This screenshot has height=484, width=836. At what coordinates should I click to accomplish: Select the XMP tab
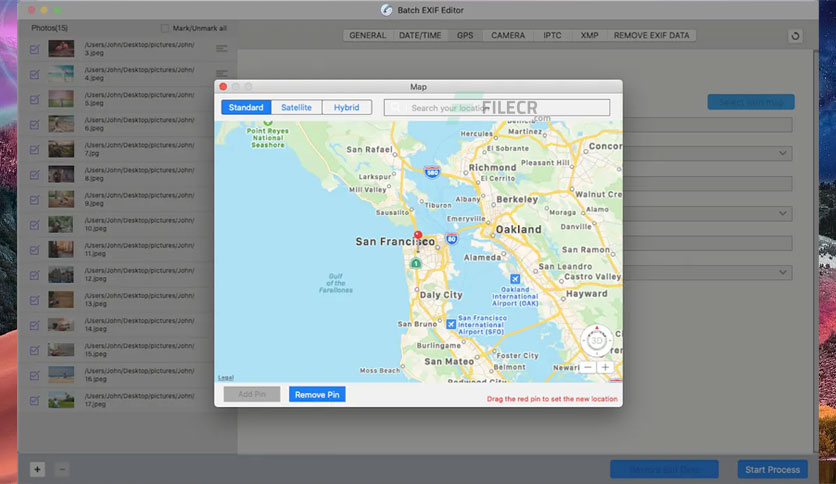point(589,35)
